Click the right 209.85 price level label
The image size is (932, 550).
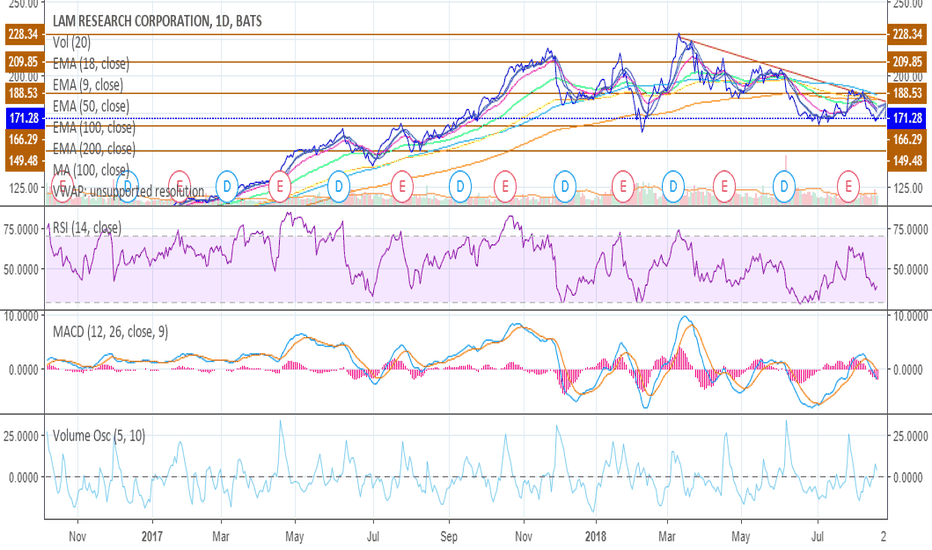(x=908, y=62)
